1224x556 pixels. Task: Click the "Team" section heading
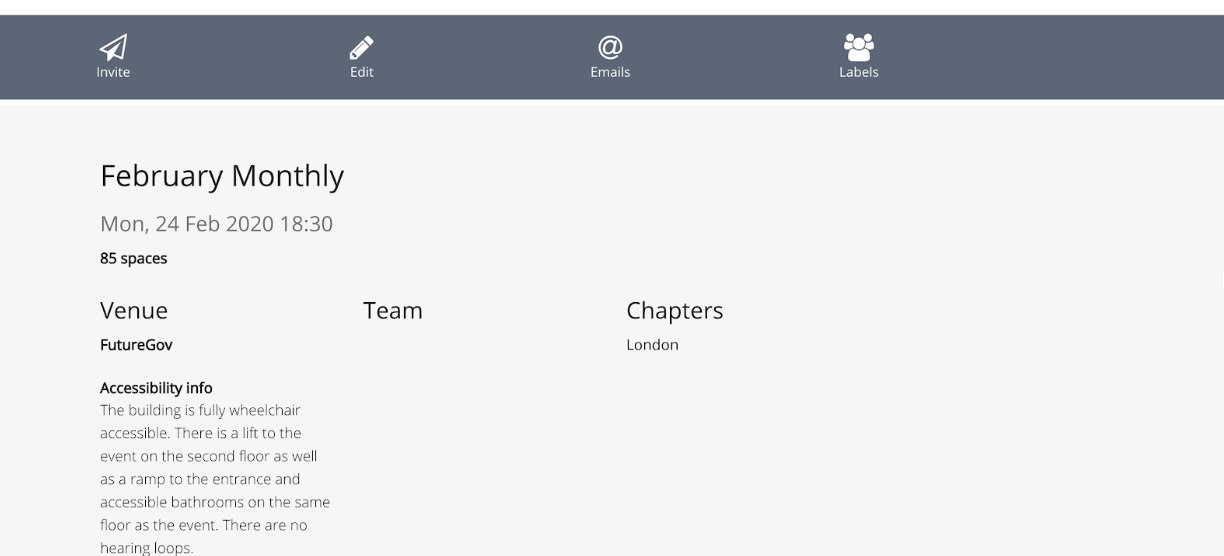tap(393, 311)
